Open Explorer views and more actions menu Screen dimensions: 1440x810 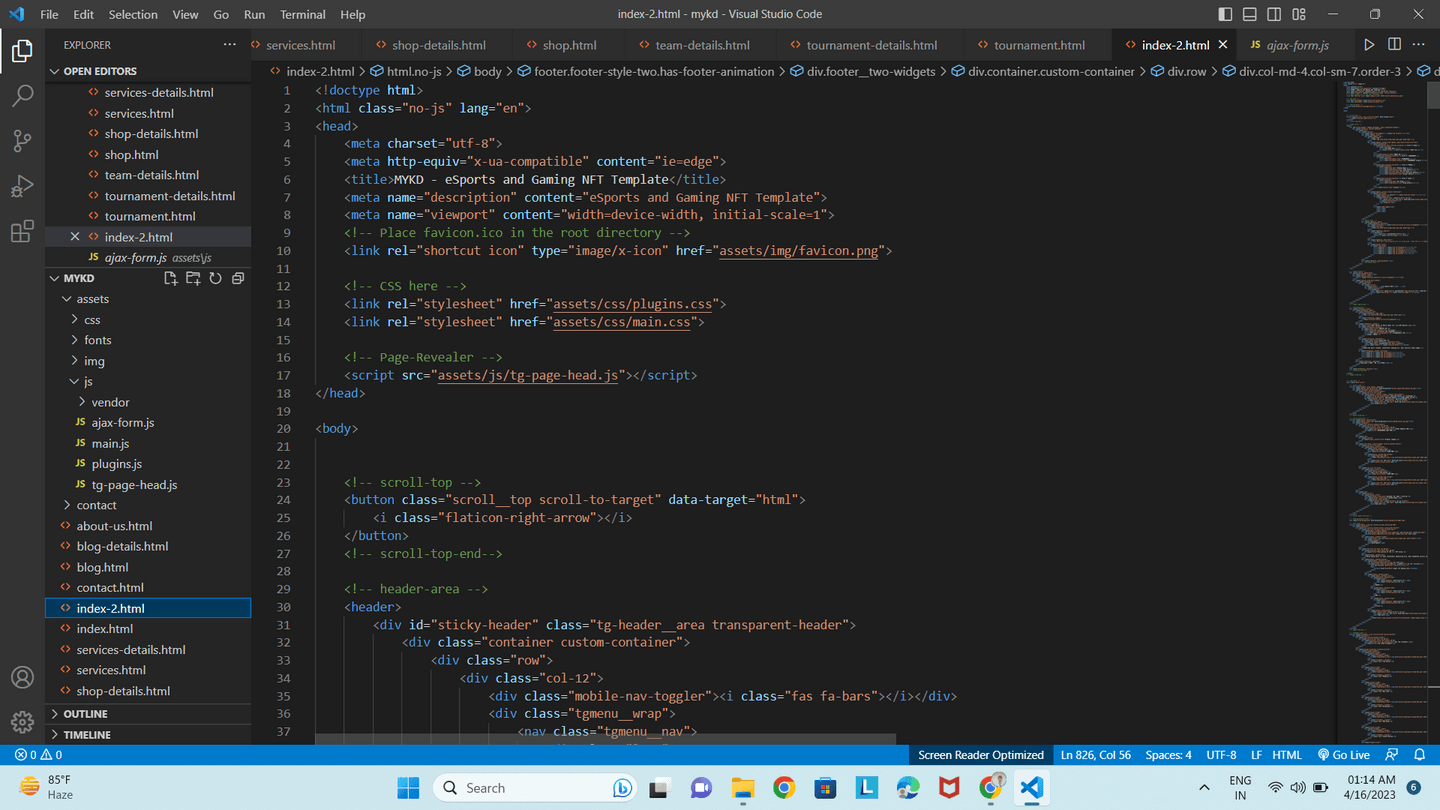pos(230,45)
